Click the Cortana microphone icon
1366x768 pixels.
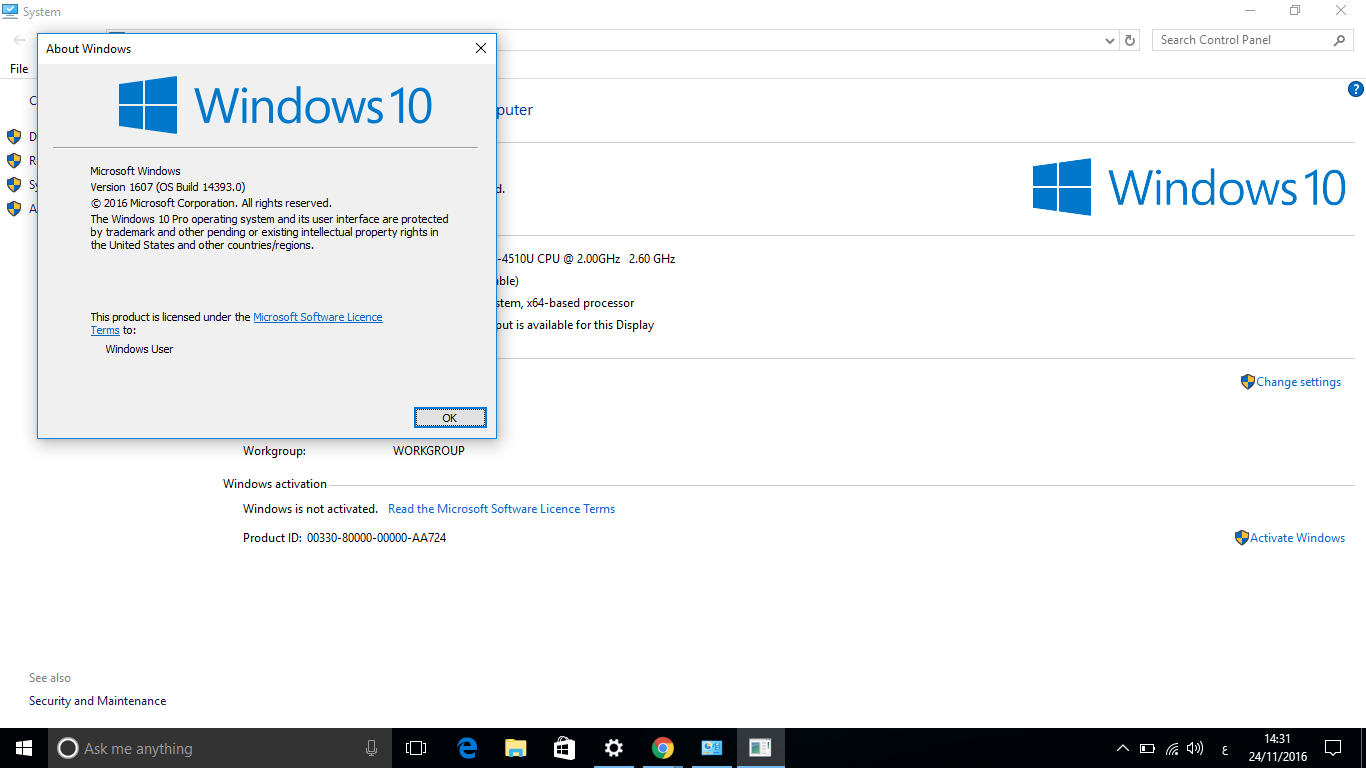(x=371, y=748)
